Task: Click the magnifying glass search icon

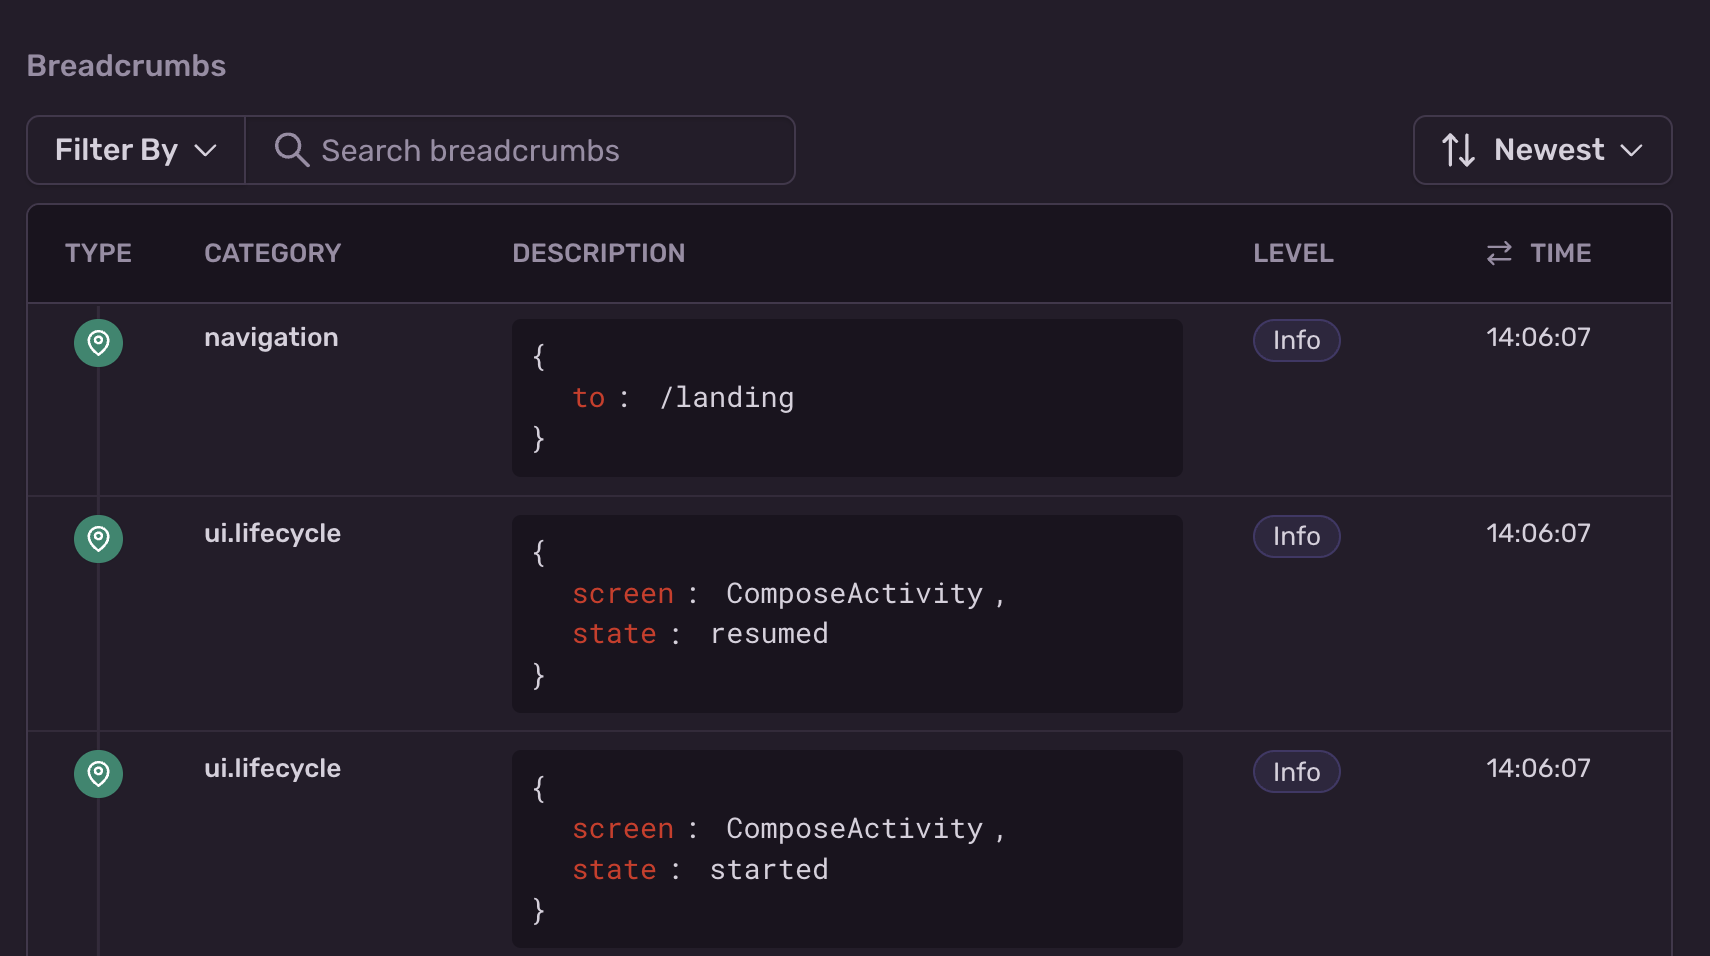Action: pyautogui.click(x=291, y=150)
